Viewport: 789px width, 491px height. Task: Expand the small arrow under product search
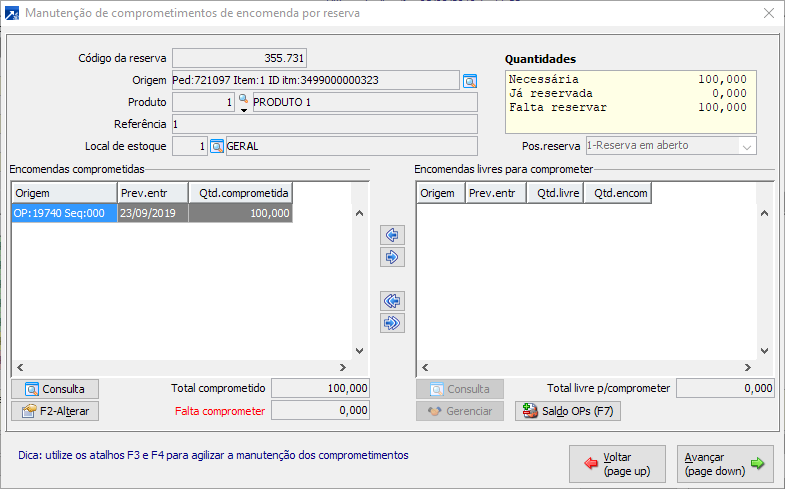coord(244,110)
